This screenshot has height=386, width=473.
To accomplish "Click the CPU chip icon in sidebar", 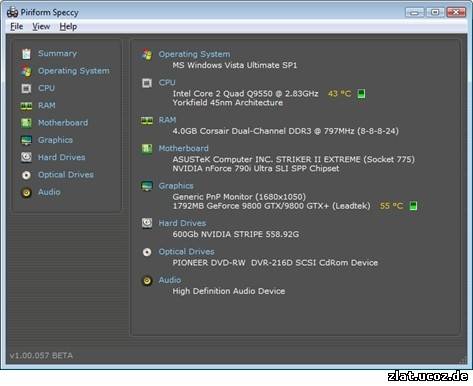I will click(x=26, y=88).
